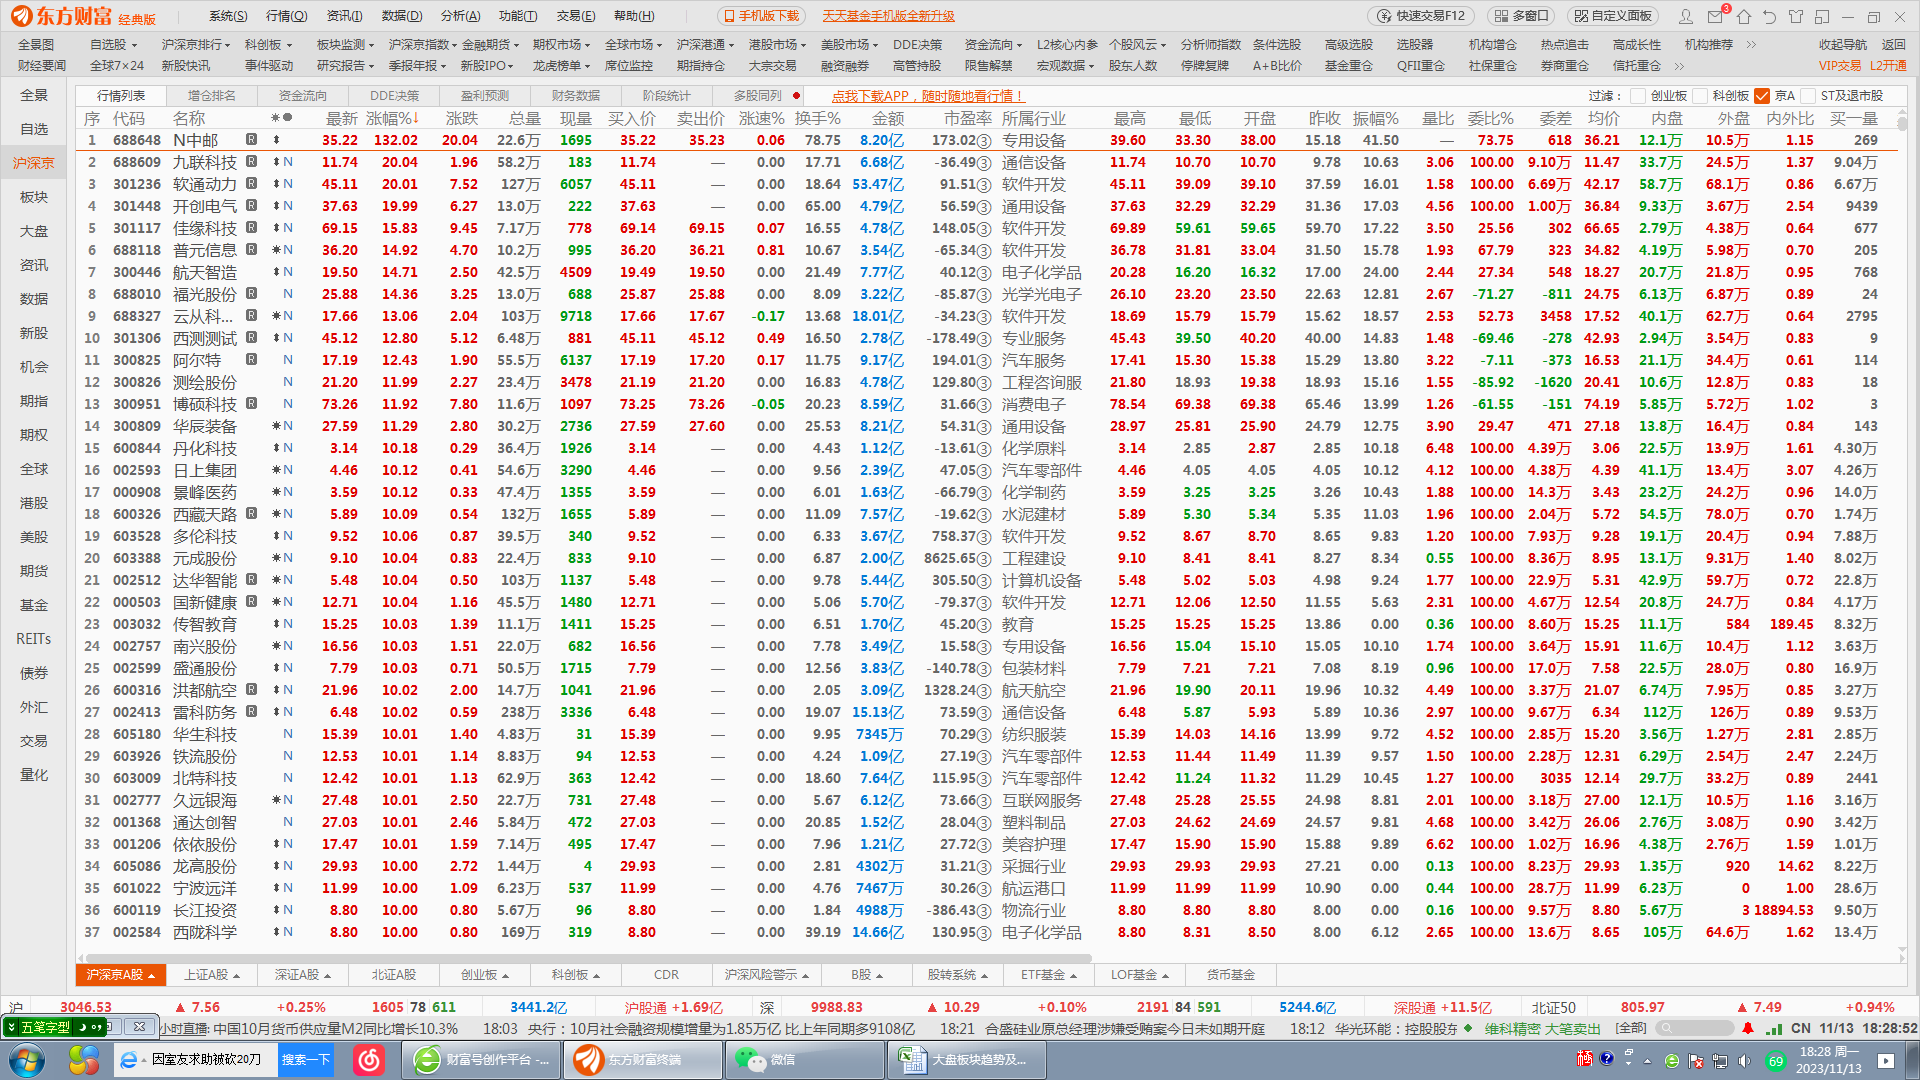The image size is (1920, 1080).
Task: Open the 交易(E) menu
Action: [x=576, y=16]
